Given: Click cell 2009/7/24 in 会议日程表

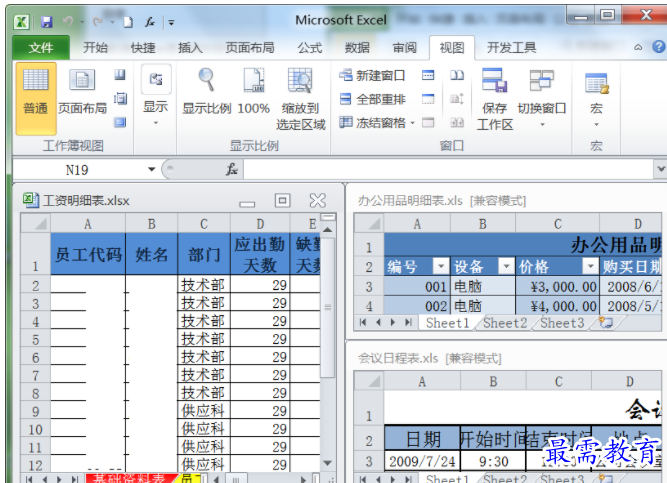Looking at the screenshot, I should 422,461.
